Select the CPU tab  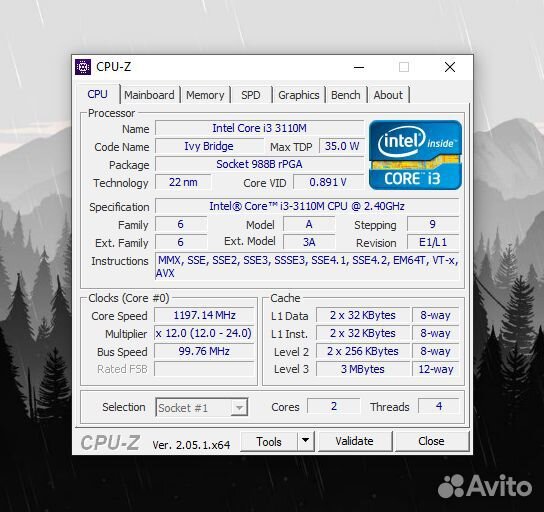pos(97,94)
